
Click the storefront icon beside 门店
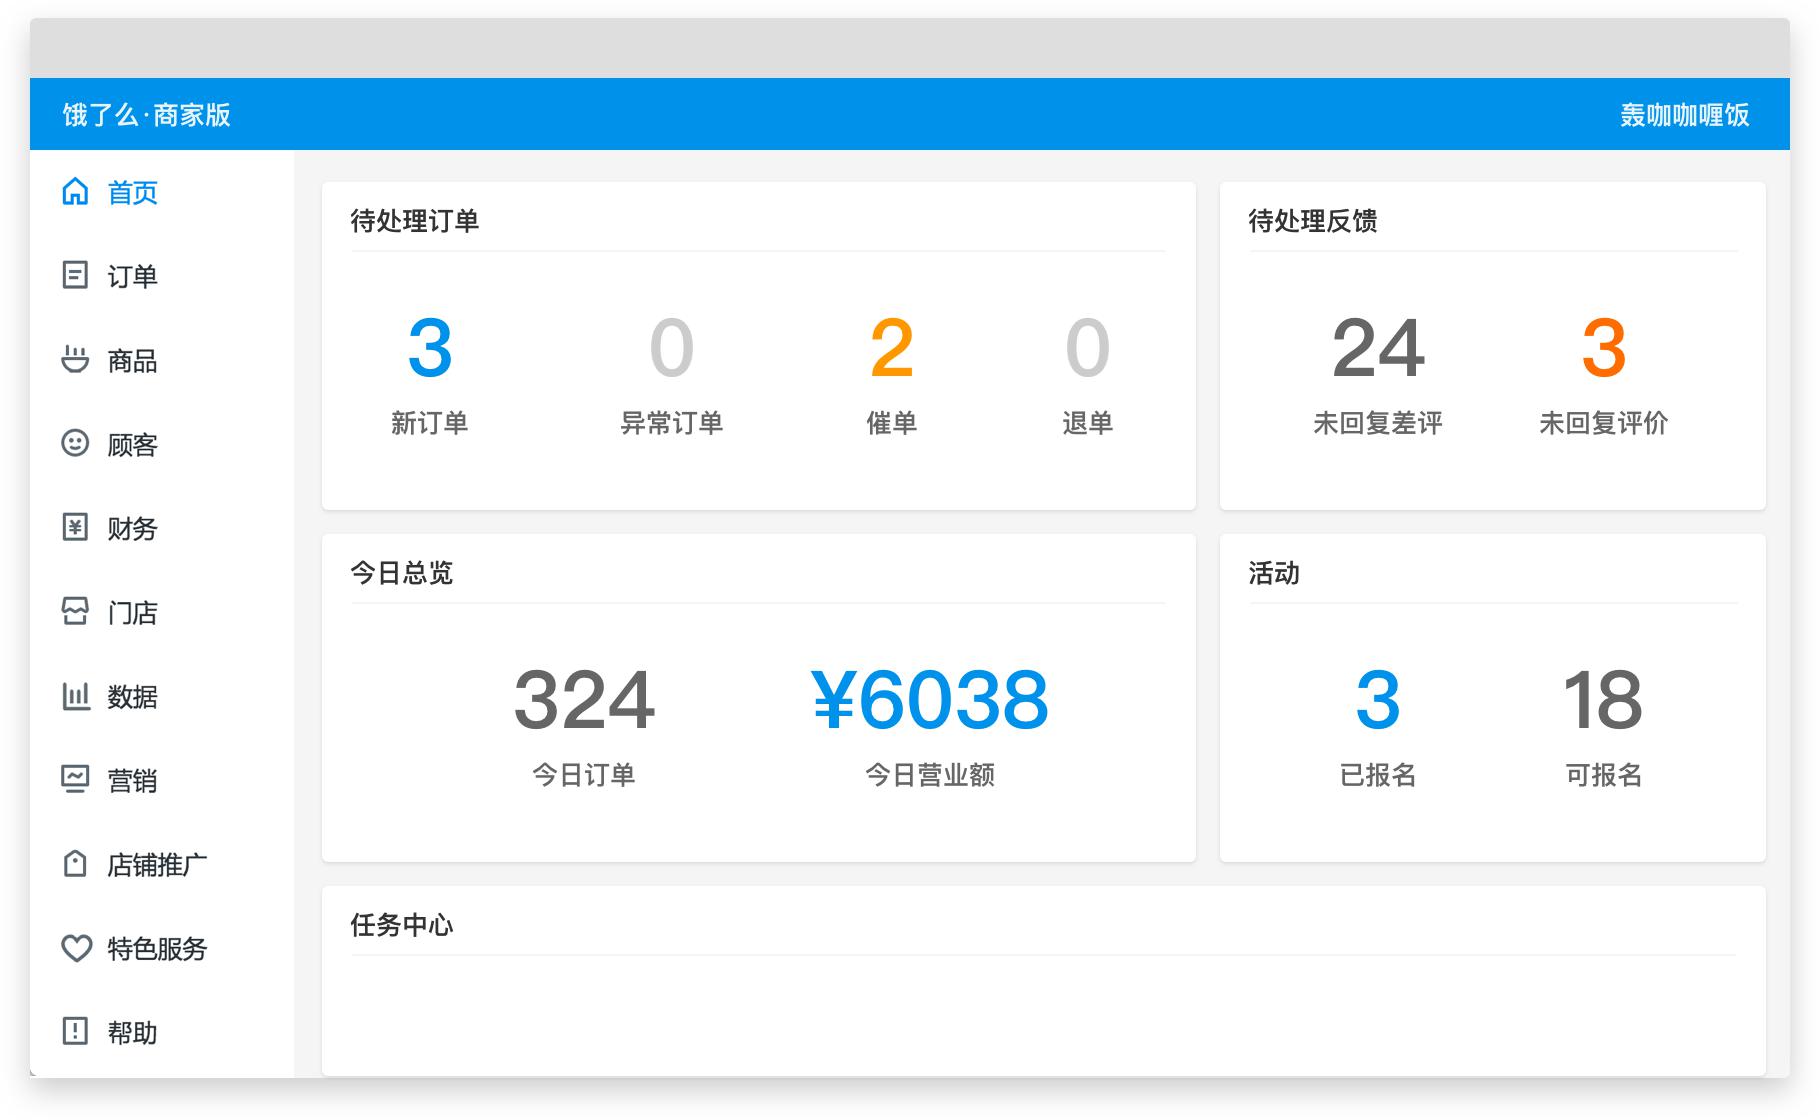pos(75,611)
